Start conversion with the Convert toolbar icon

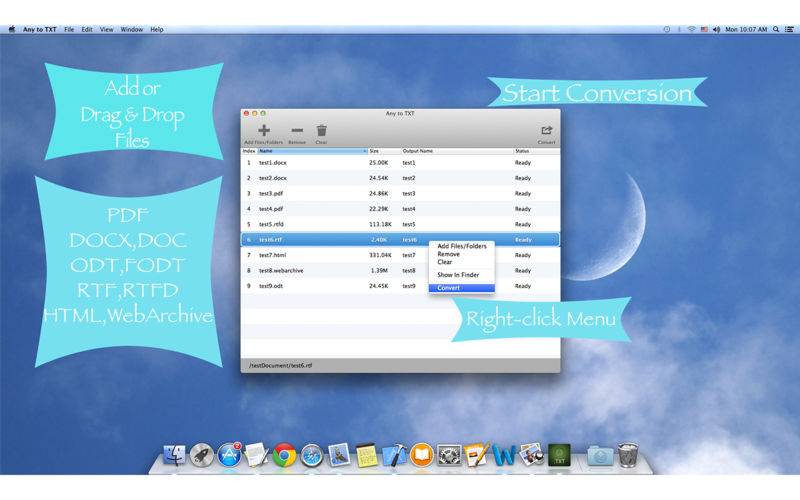coord(546,131)
